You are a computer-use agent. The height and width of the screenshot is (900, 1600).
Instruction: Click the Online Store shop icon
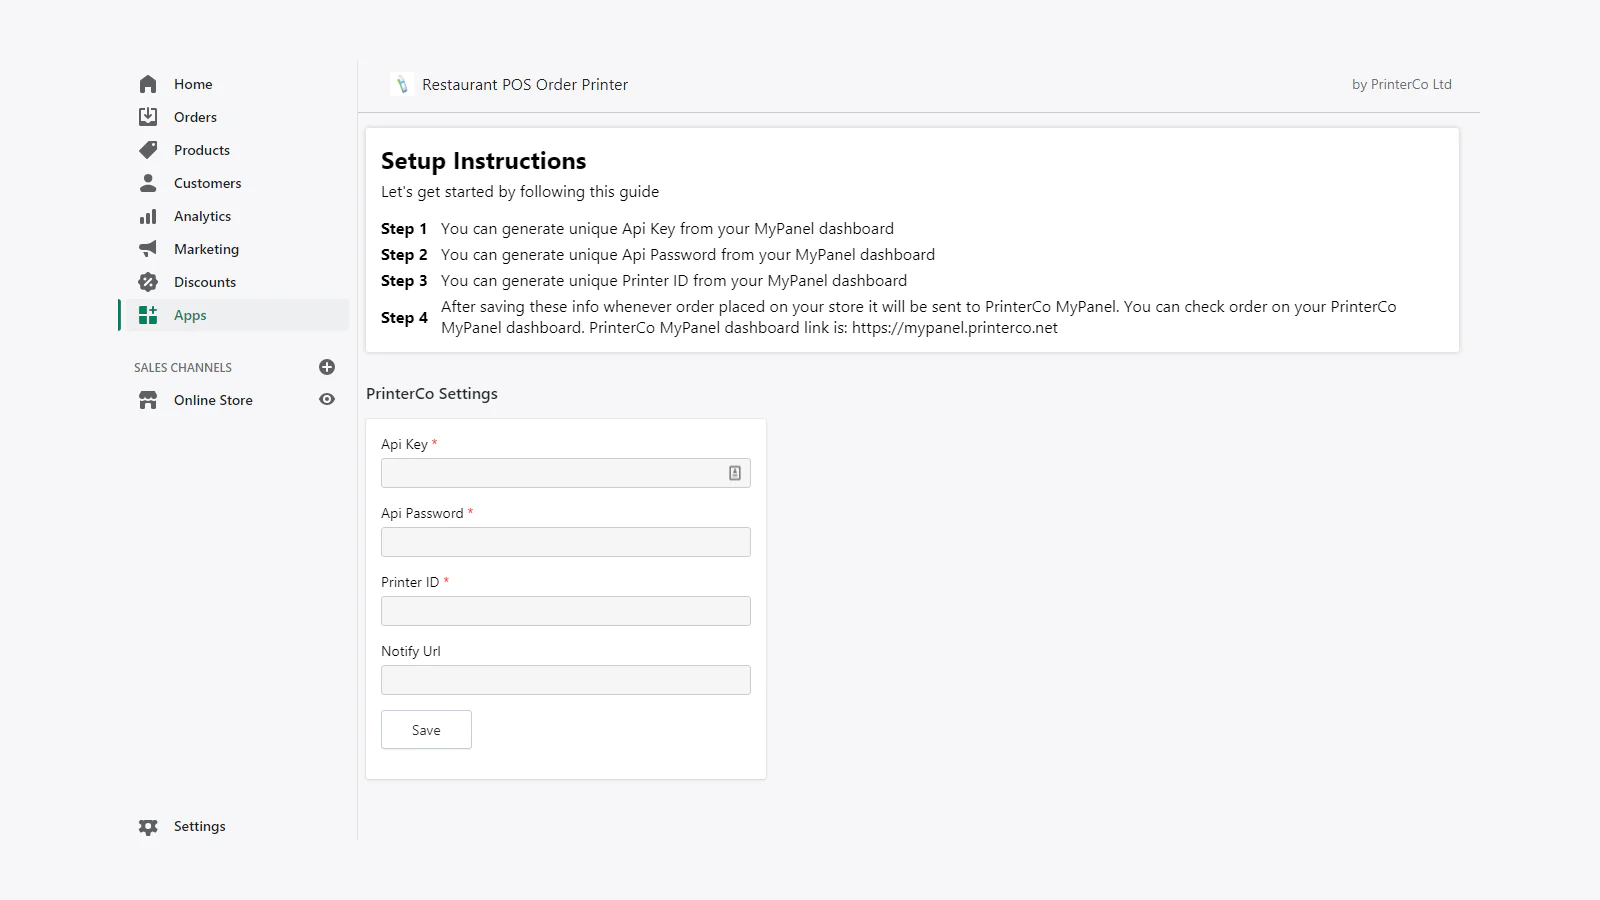pos(148,400)
